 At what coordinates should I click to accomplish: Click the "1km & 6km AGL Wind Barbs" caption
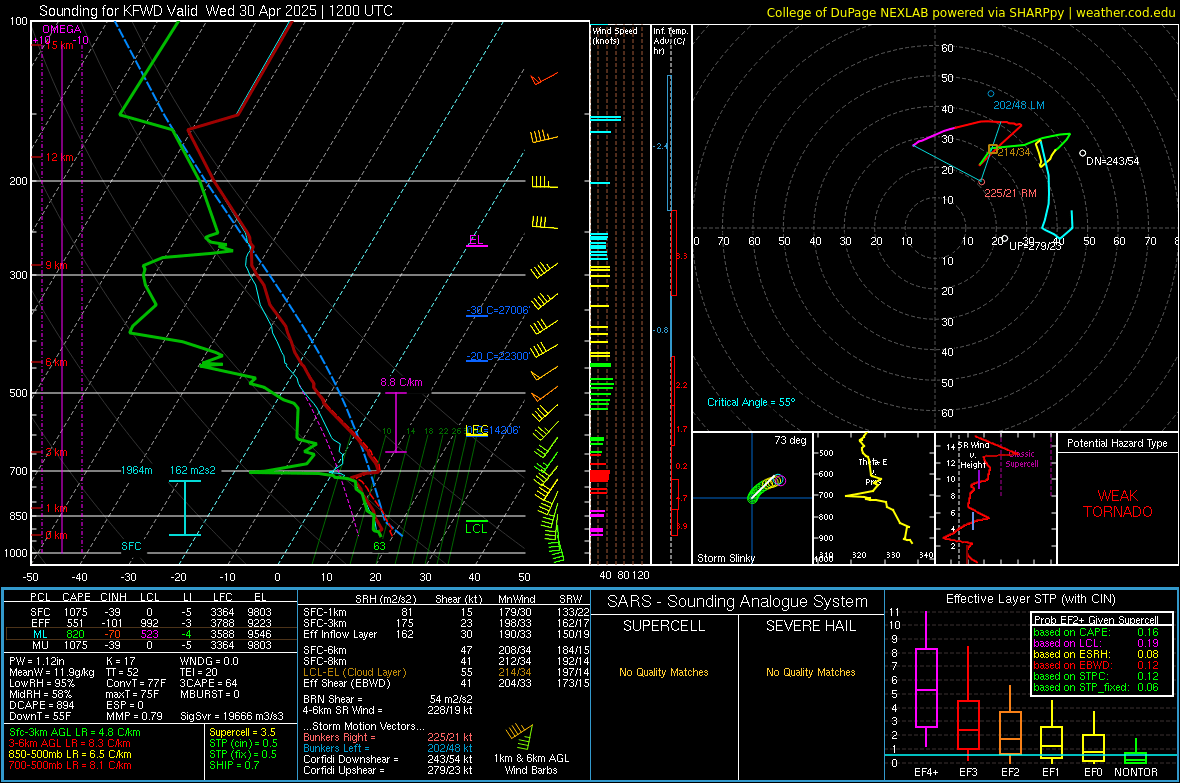[531, 764]
